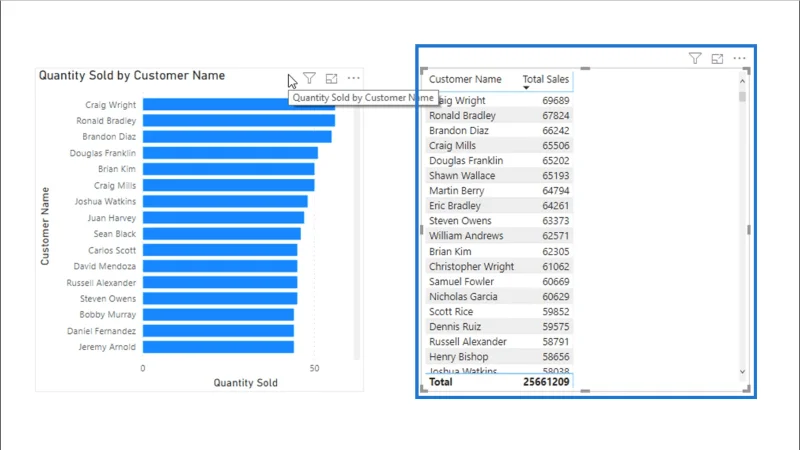
Task: Open more options on bar chart visual
Action: tap(353, 79)
